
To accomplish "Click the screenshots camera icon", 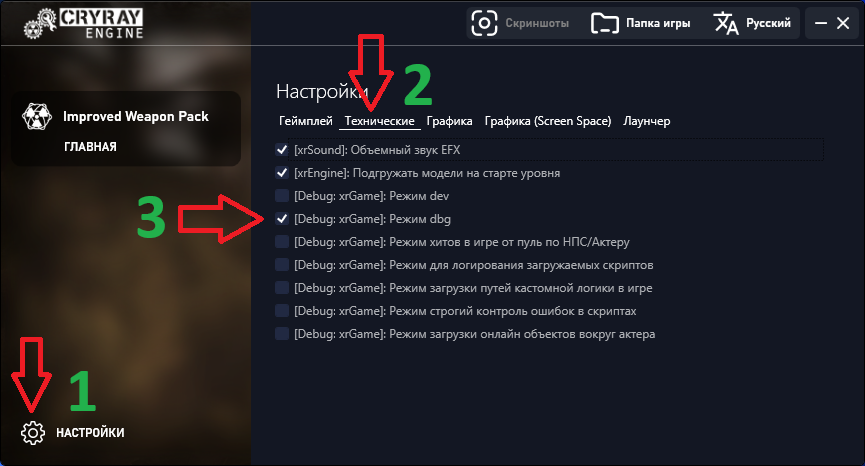I will [x=484, y=23].
